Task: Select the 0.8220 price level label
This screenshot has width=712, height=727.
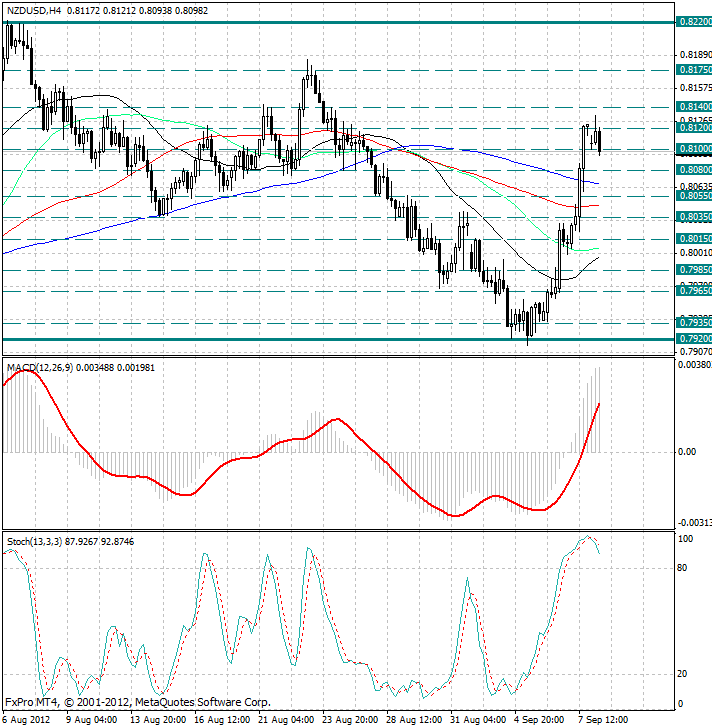Action: tap(694, 21)
